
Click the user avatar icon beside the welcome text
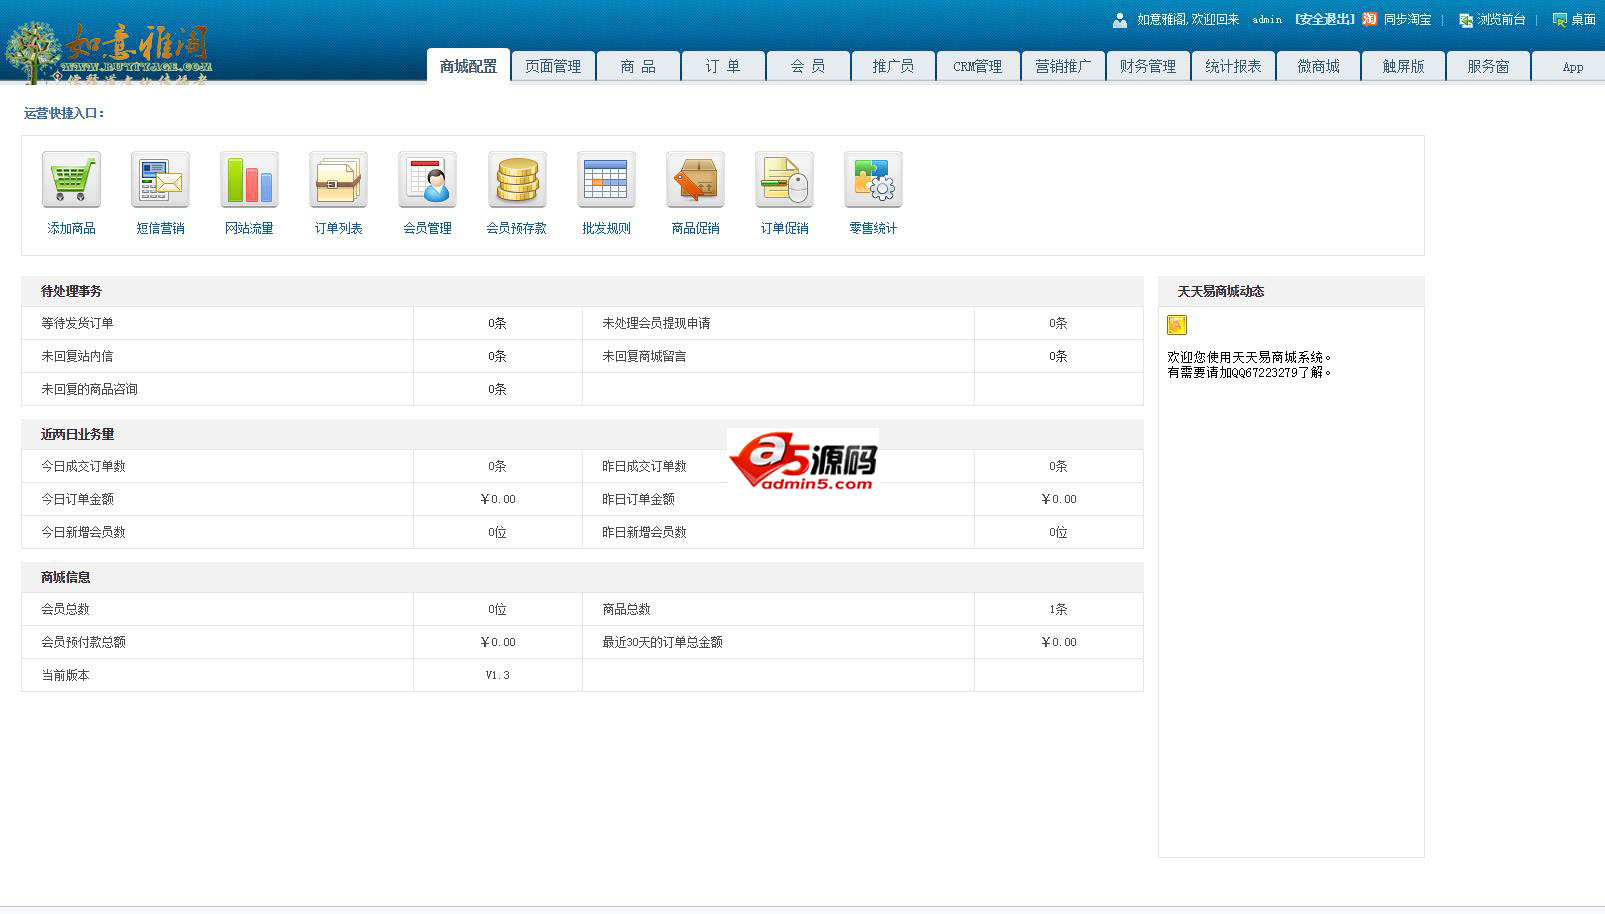[1120, 20]
